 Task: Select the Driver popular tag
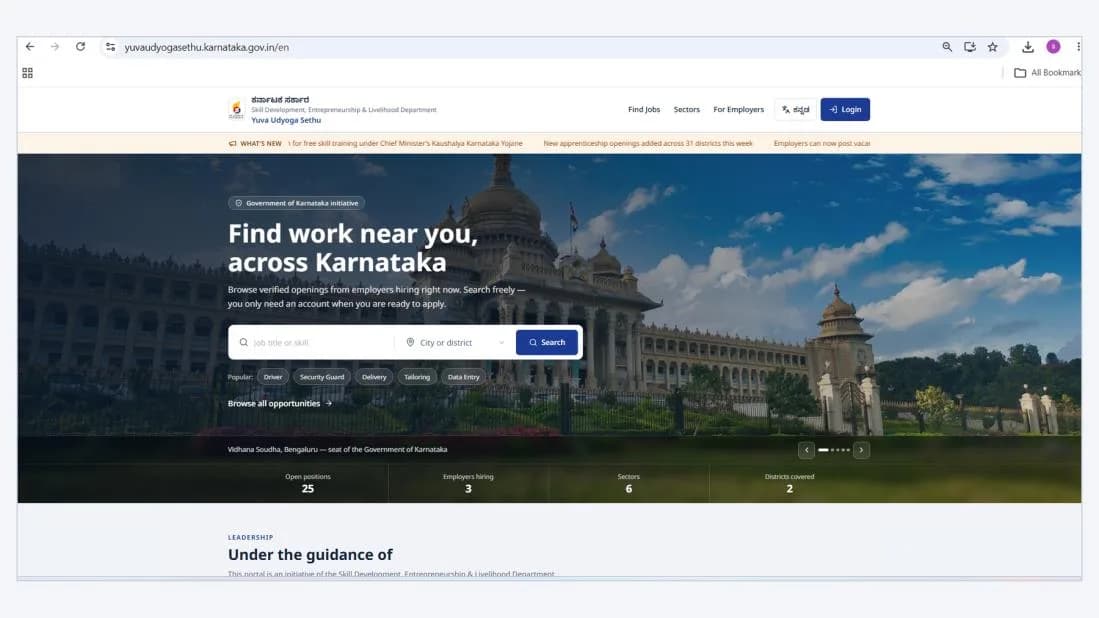pyautogui.click(x=273, y=377)
